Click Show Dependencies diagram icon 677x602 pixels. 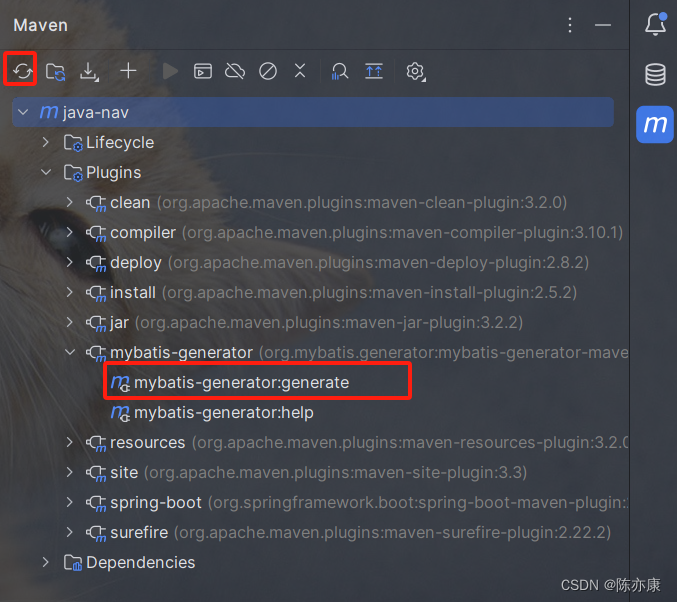(x=374, y=71)
